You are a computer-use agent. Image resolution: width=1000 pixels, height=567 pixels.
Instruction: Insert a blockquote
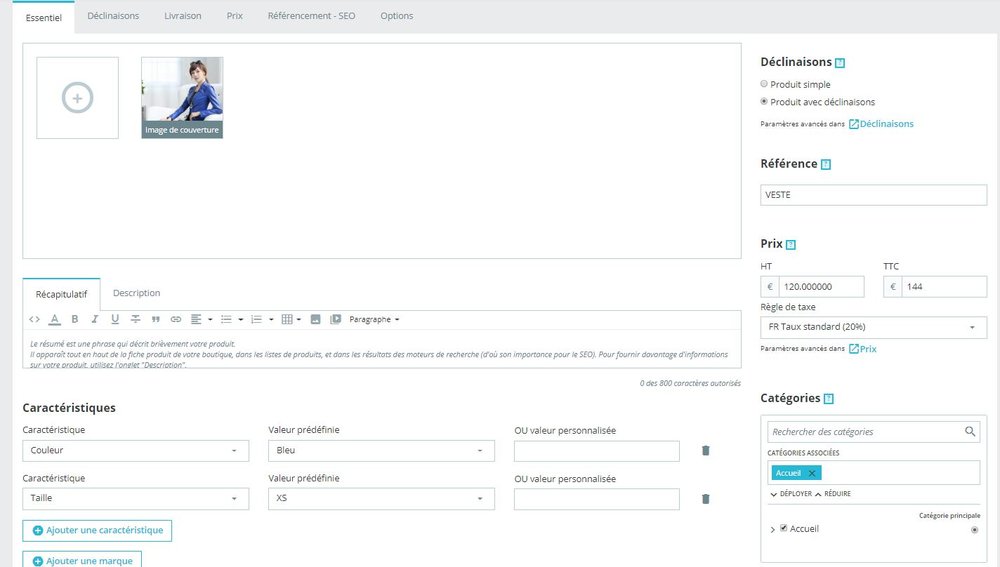[156, 320]
